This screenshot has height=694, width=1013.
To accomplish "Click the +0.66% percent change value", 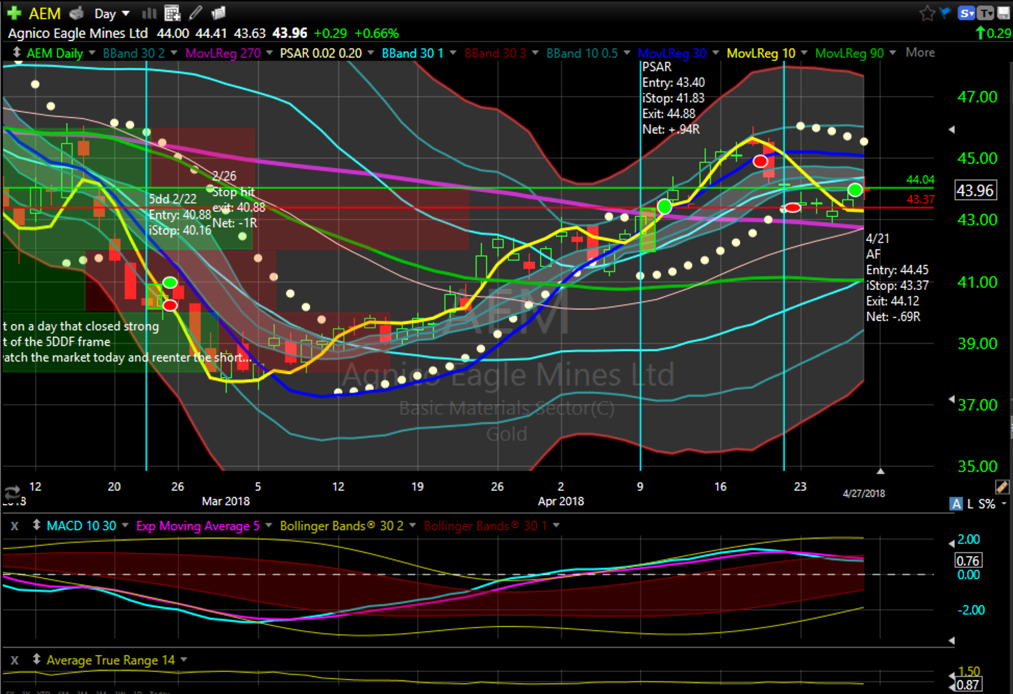I will coord(377,33).
